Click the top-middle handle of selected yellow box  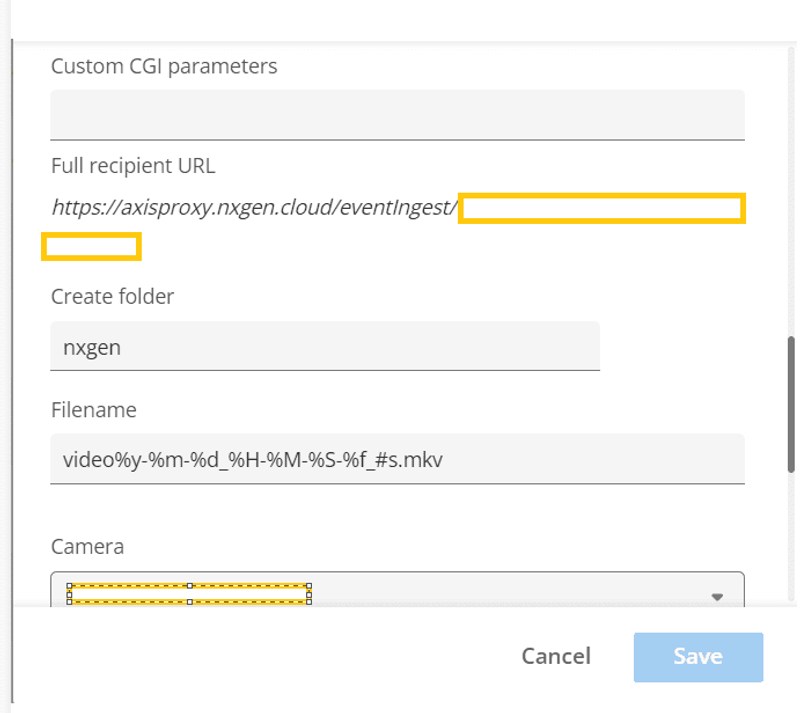click(x=189, y=585)
